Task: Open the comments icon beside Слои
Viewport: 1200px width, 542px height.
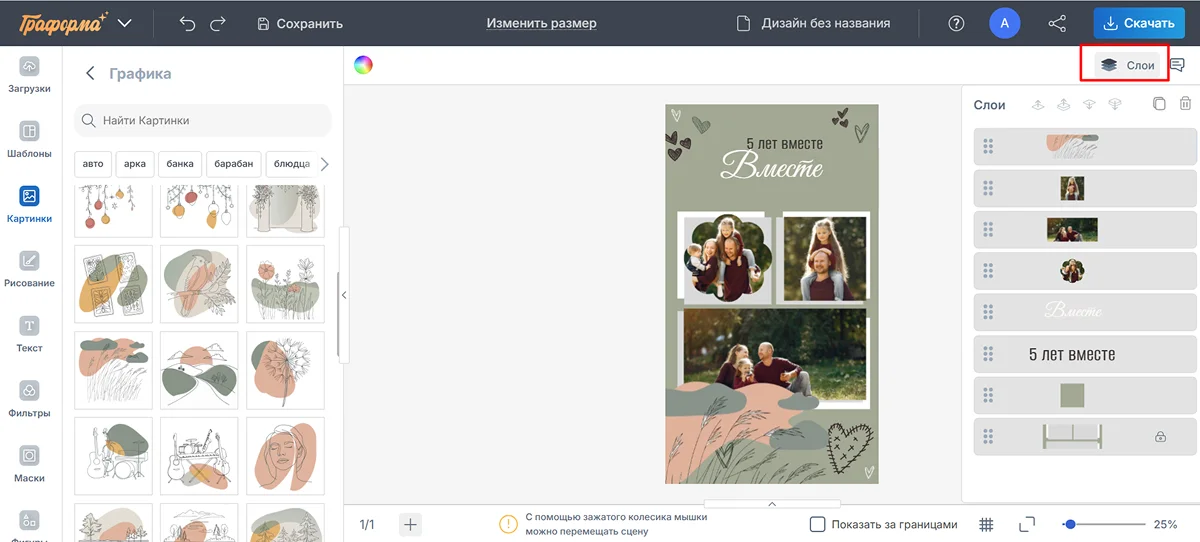Action: pyautogui.click(x=1177, y=65)
